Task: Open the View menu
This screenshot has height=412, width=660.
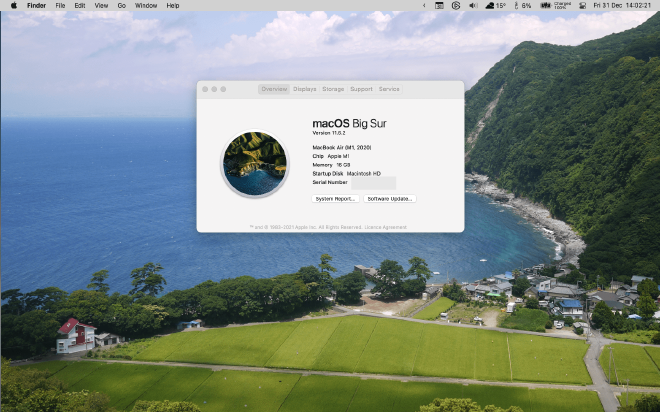Action: pos(101,5)
